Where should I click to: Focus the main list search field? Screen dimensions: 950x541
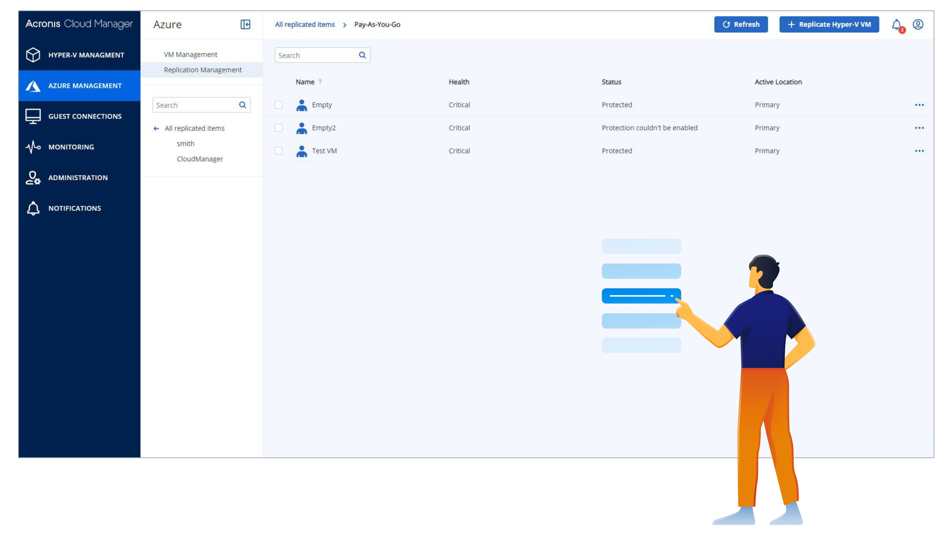point(322,55)
